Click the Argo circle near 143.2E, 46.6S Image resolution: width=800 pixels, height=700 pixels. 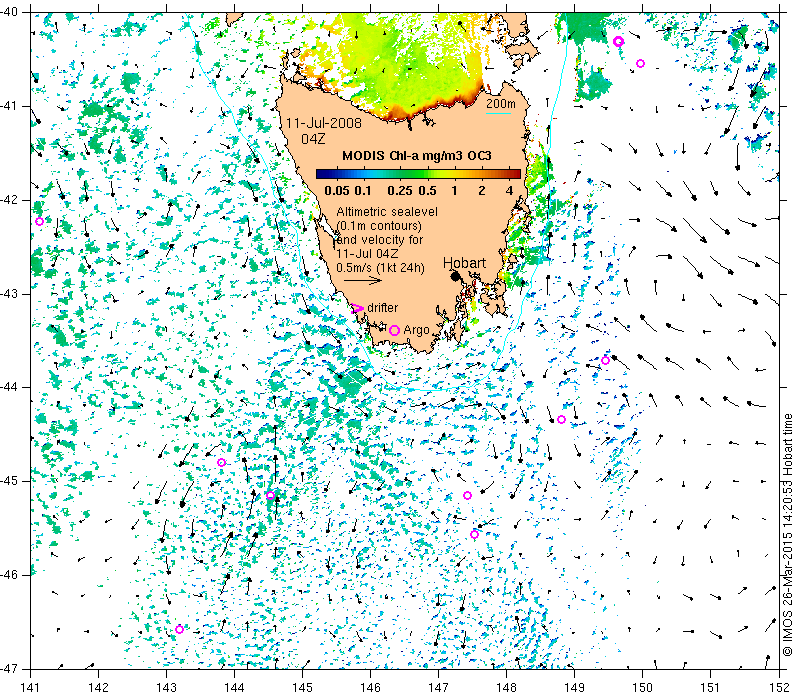pyautogui.click(x=179, y=630)
